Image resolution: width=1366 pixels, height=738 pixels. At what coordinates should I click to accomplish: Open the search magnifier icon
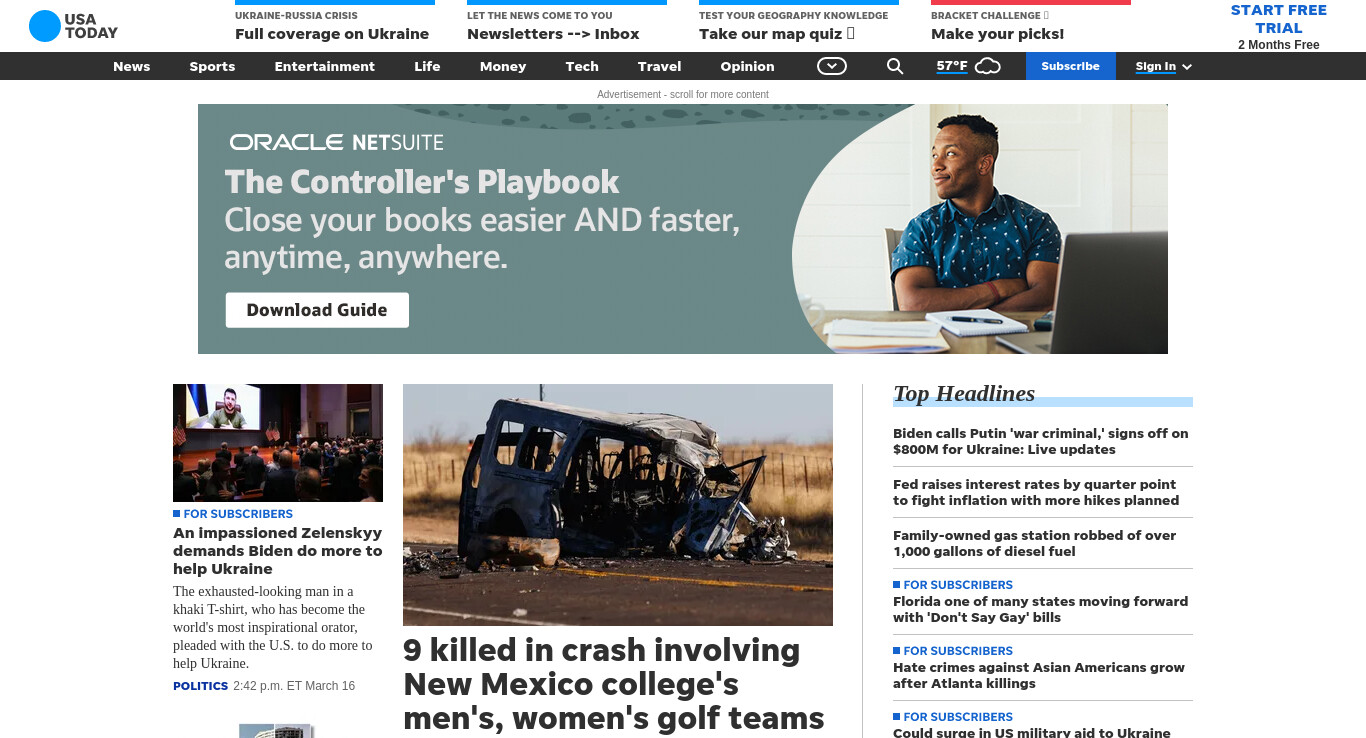pyautogui.click(x=895, y=66)
